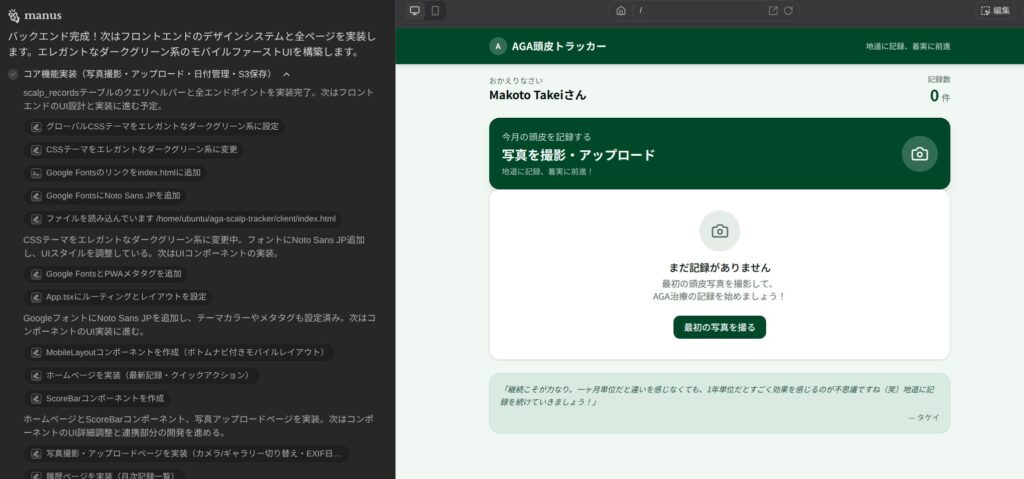Click the round A avatar logo
This screenshot has height=479, width=1024.
click(x=498, y=46)
